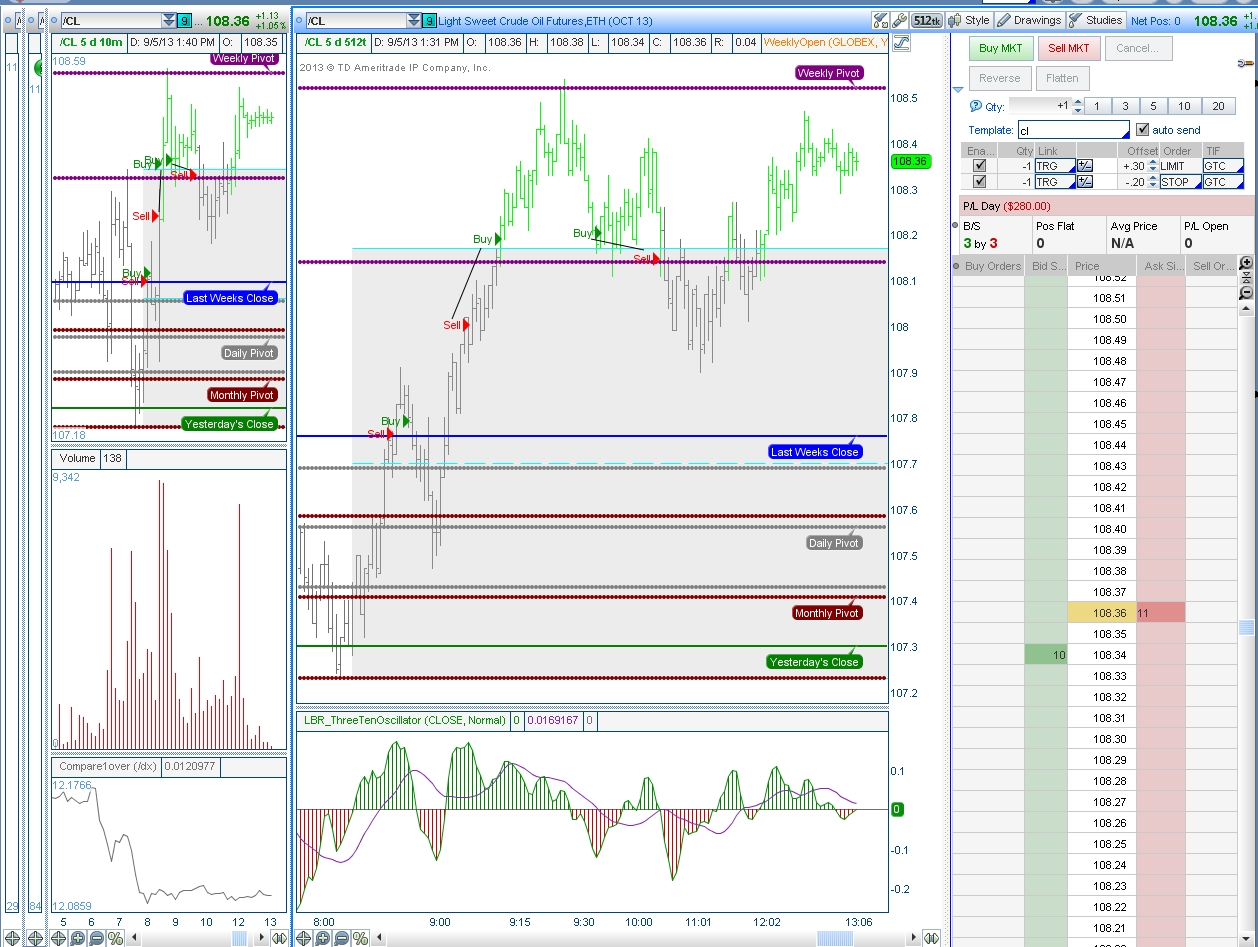This screenshot has height=947, width=1258.
Task: Click the Buy MKT button
Action: pyautogui.click(x=1000, y=48)
